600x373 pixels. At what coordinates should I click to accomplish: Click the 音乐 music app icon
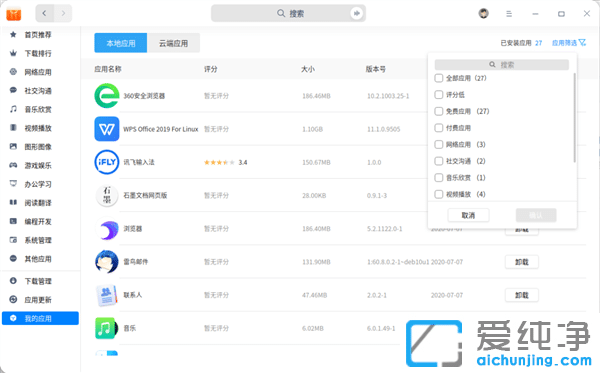click(107, 328)
